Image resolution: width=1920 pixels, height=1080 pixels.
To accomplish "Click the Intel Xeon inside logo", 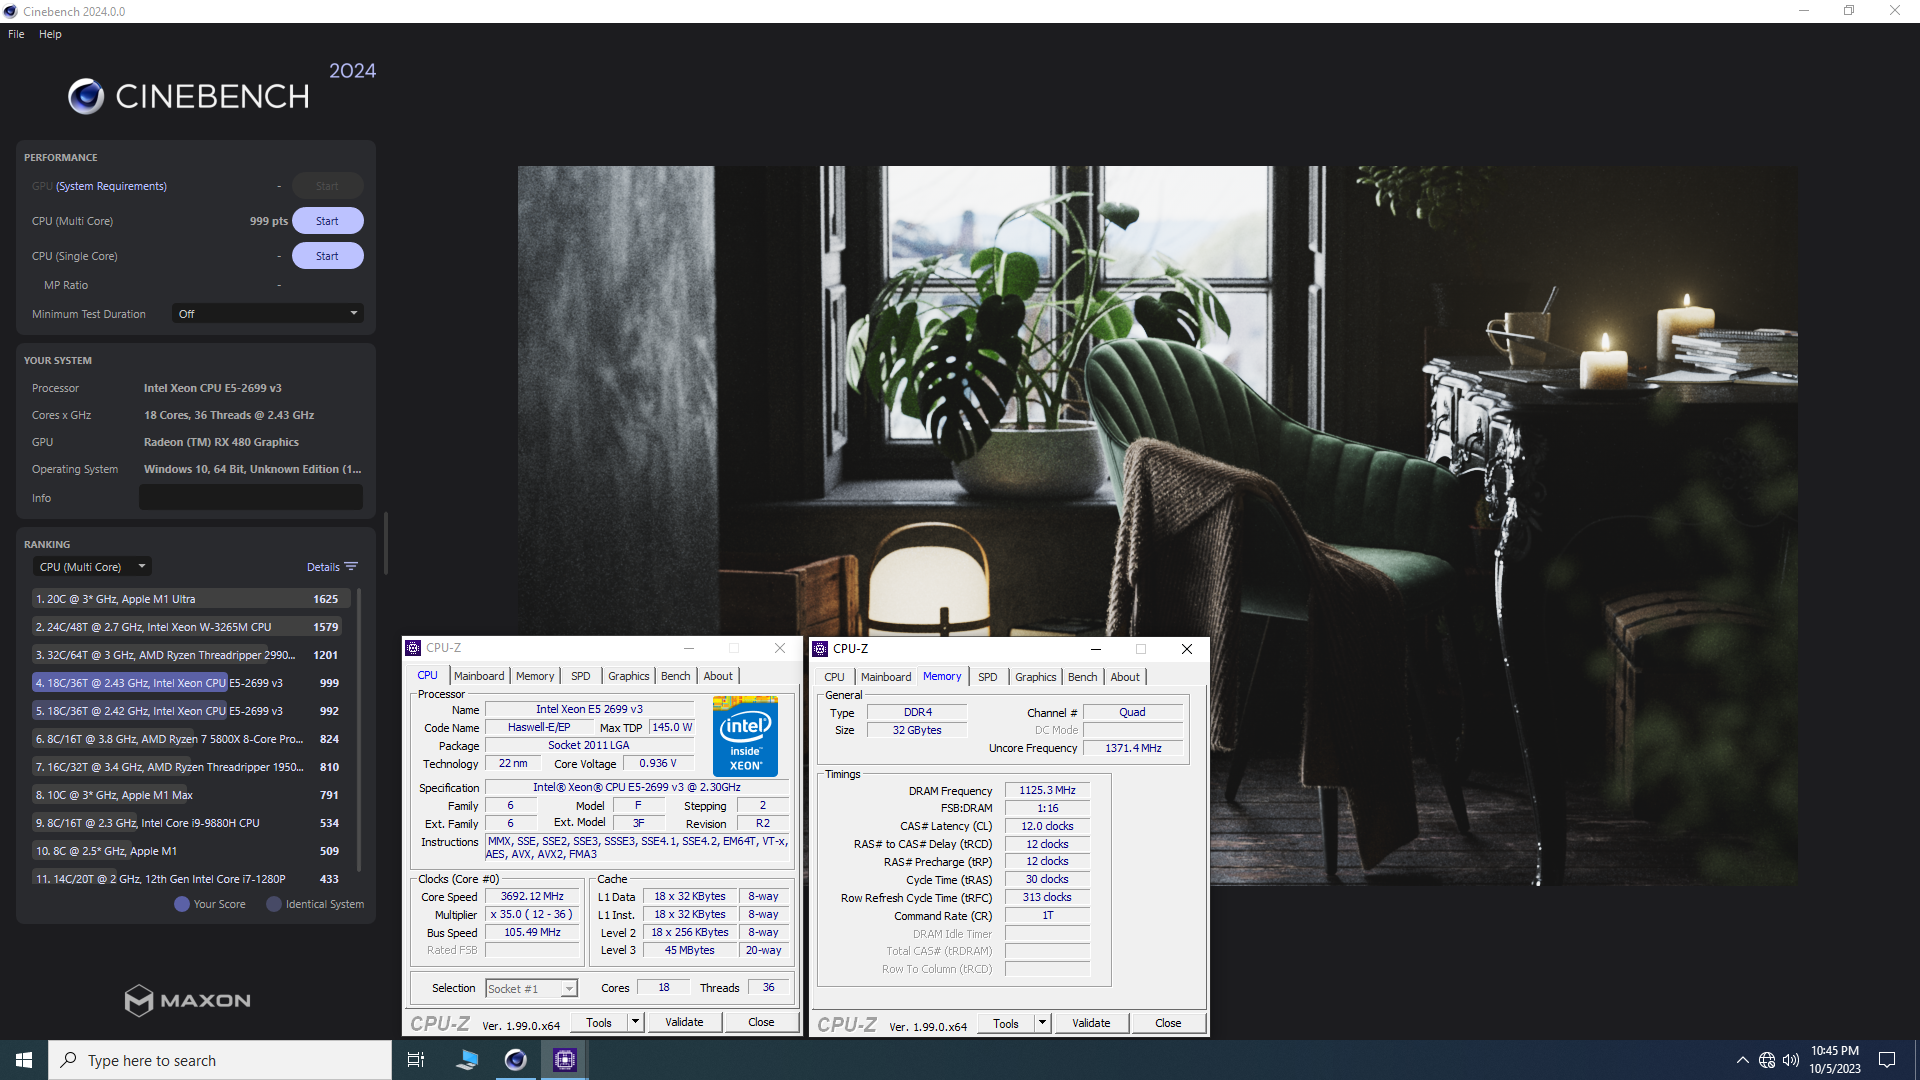I will [x=745, y=737].
